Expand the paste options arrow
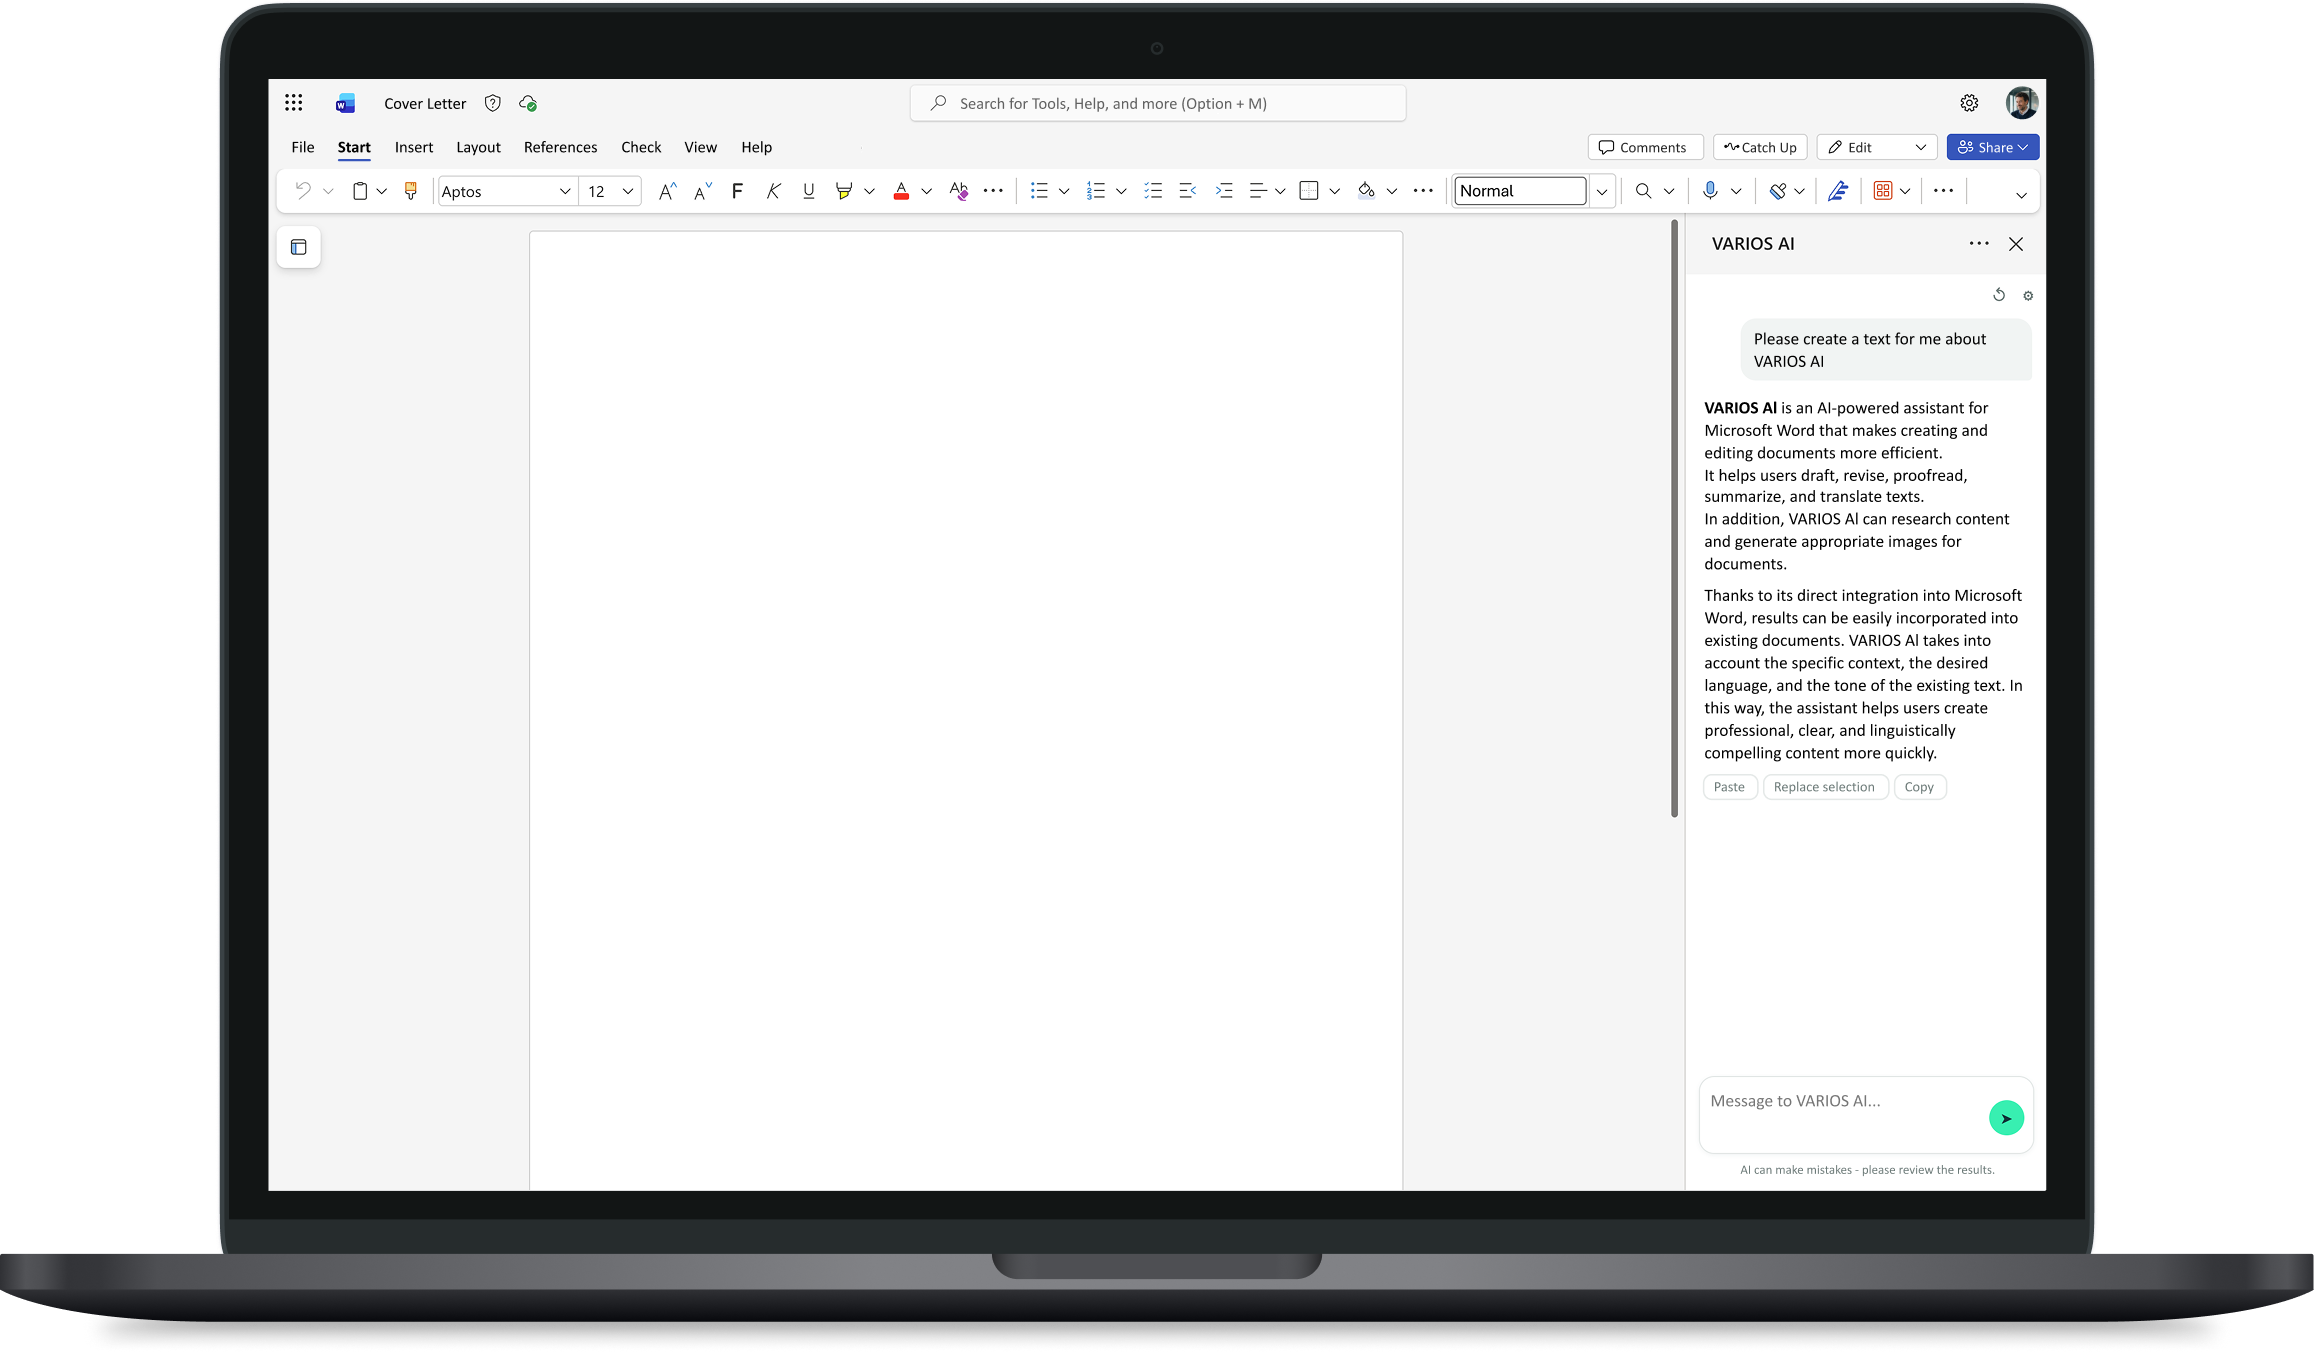The height and width of the screenshot is (1354, 2315). (382, 191)
